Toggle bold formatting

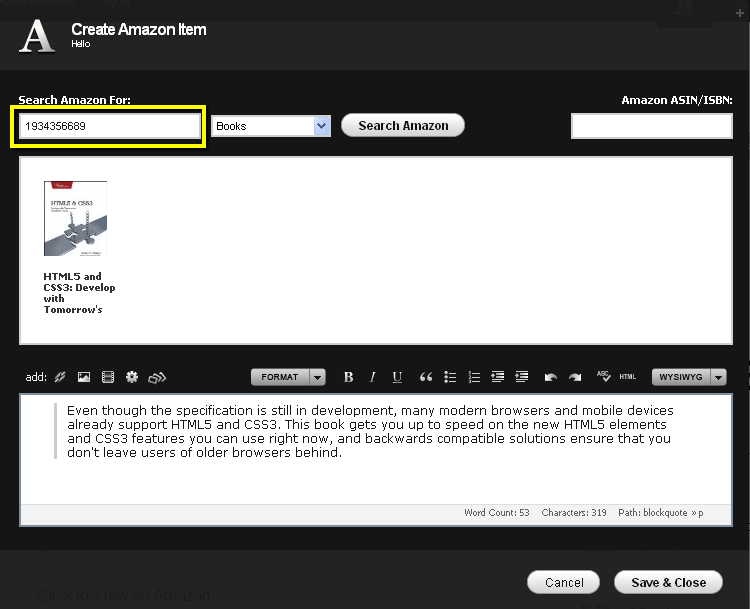tap(348, 377)
